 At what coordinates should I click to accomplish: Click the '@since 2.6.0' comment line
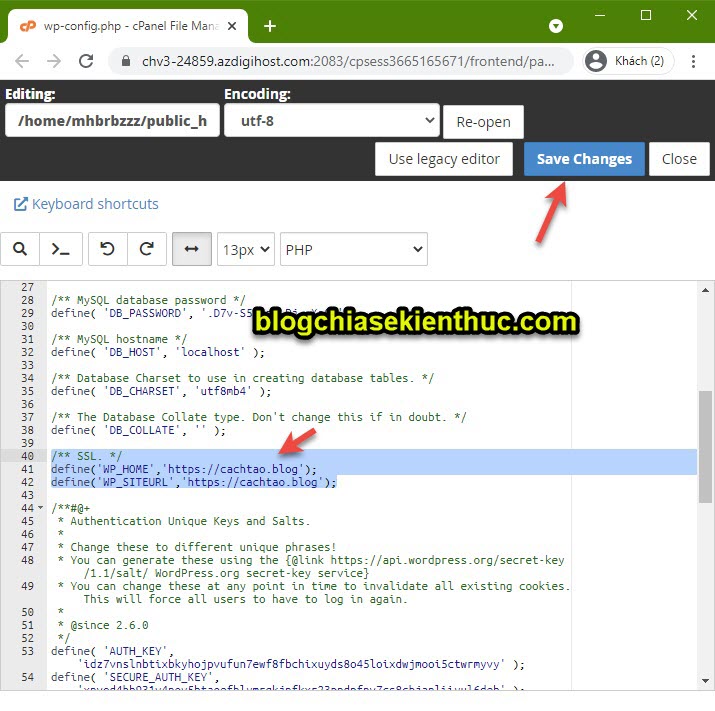tap(103, 625)
